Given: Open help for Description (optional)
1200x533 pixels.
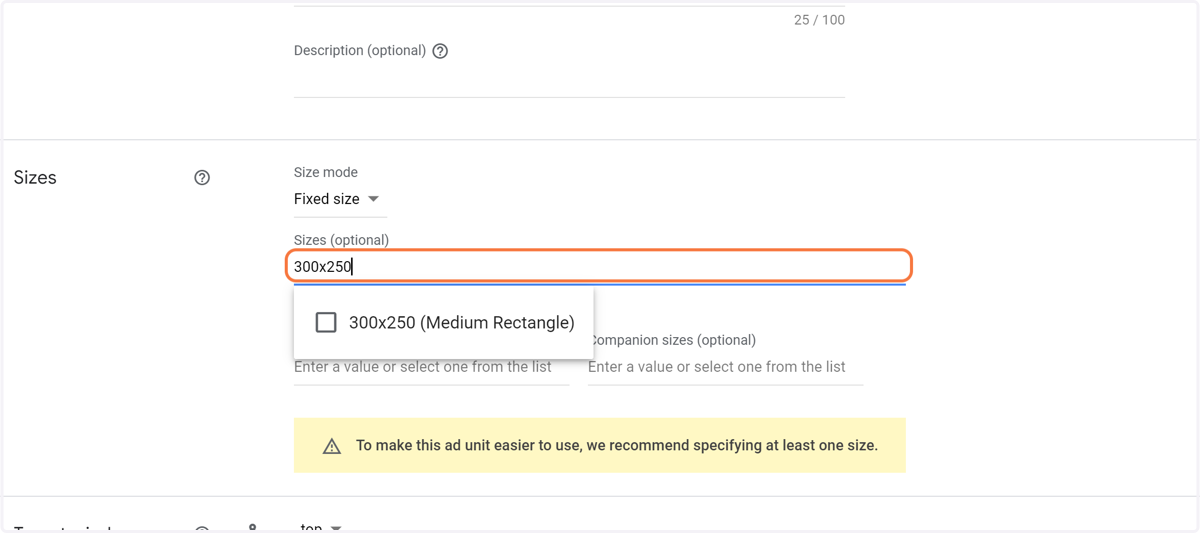Looking at the screenshot, I should [440, 51].
